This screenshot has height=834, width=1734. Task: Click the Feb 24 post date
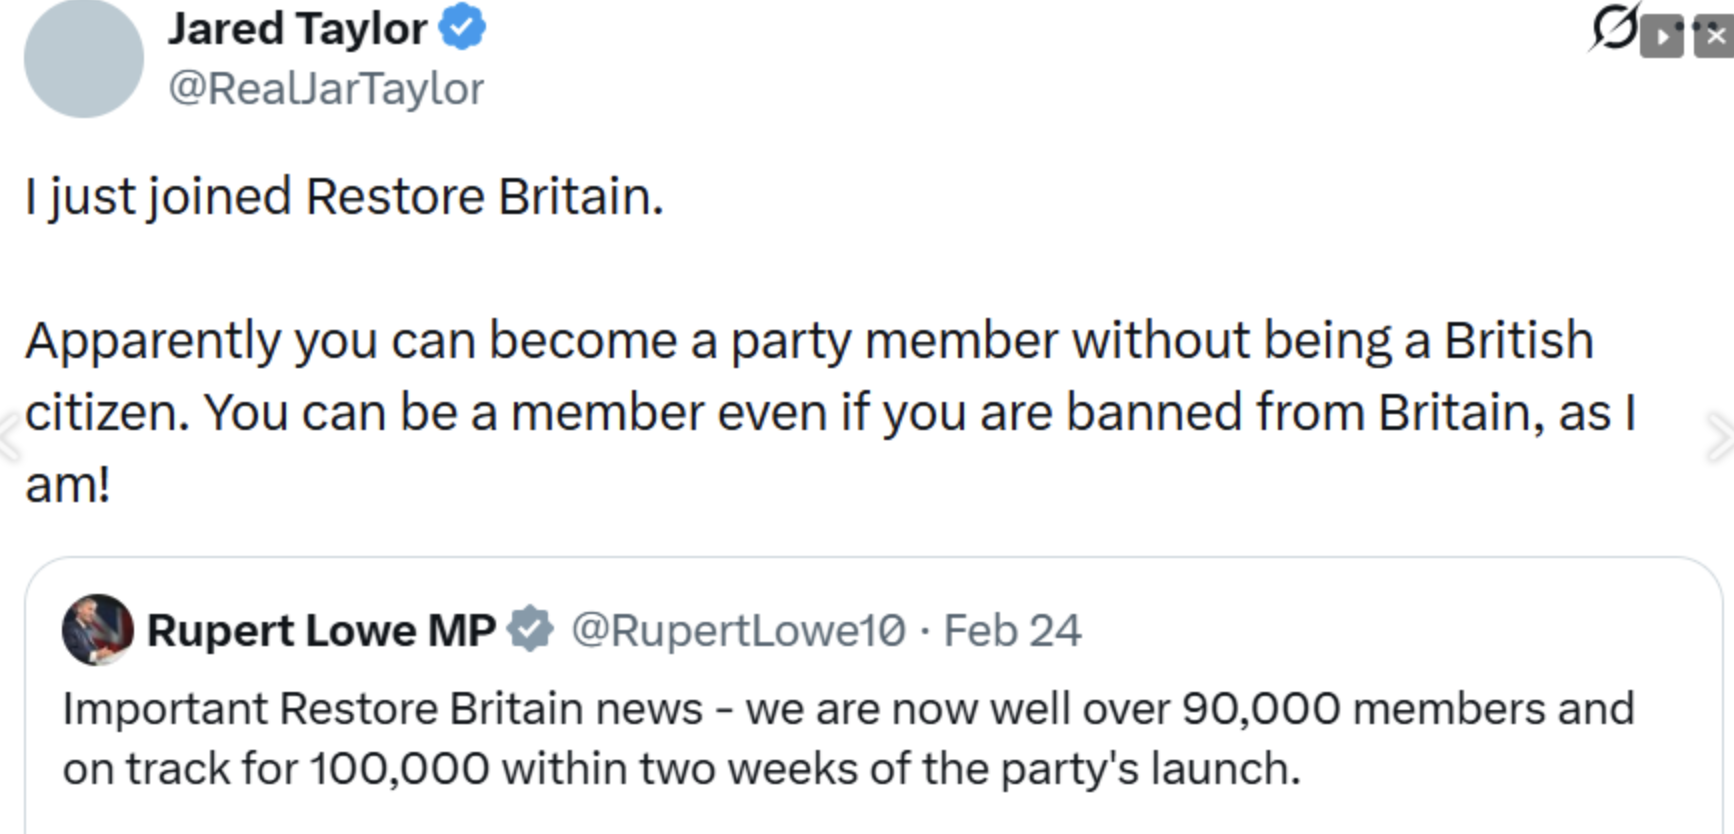coord(1012,630)
